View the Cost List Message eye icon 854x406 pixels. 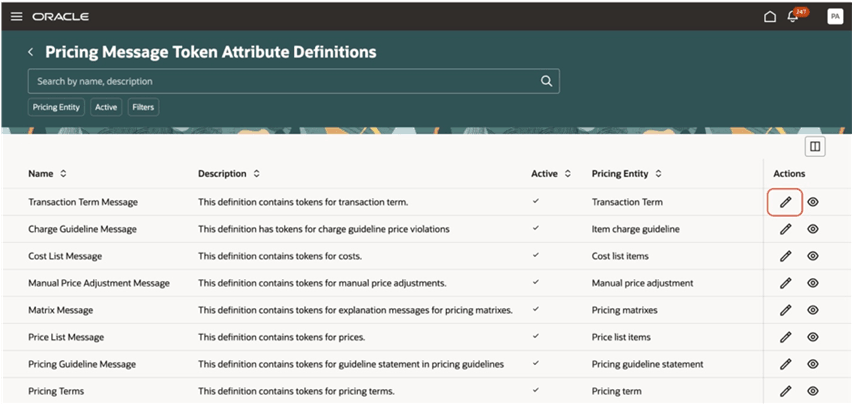(x=813, y=256)
